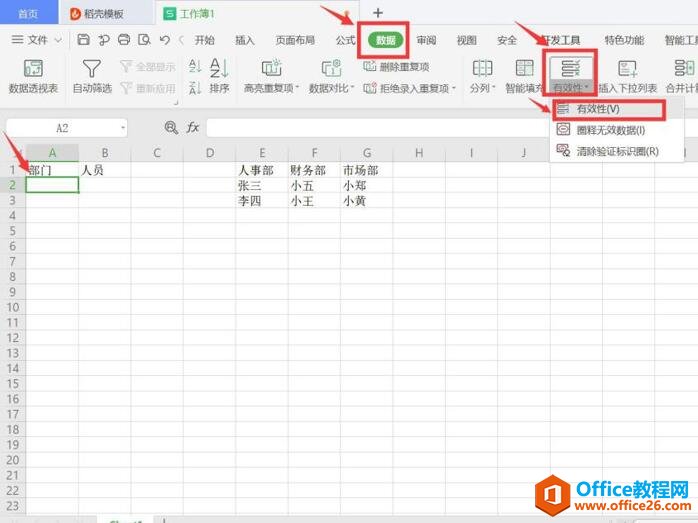Click the 重新应用 reapply filter button
Screen dimensions: 698x523
[148, 88]
